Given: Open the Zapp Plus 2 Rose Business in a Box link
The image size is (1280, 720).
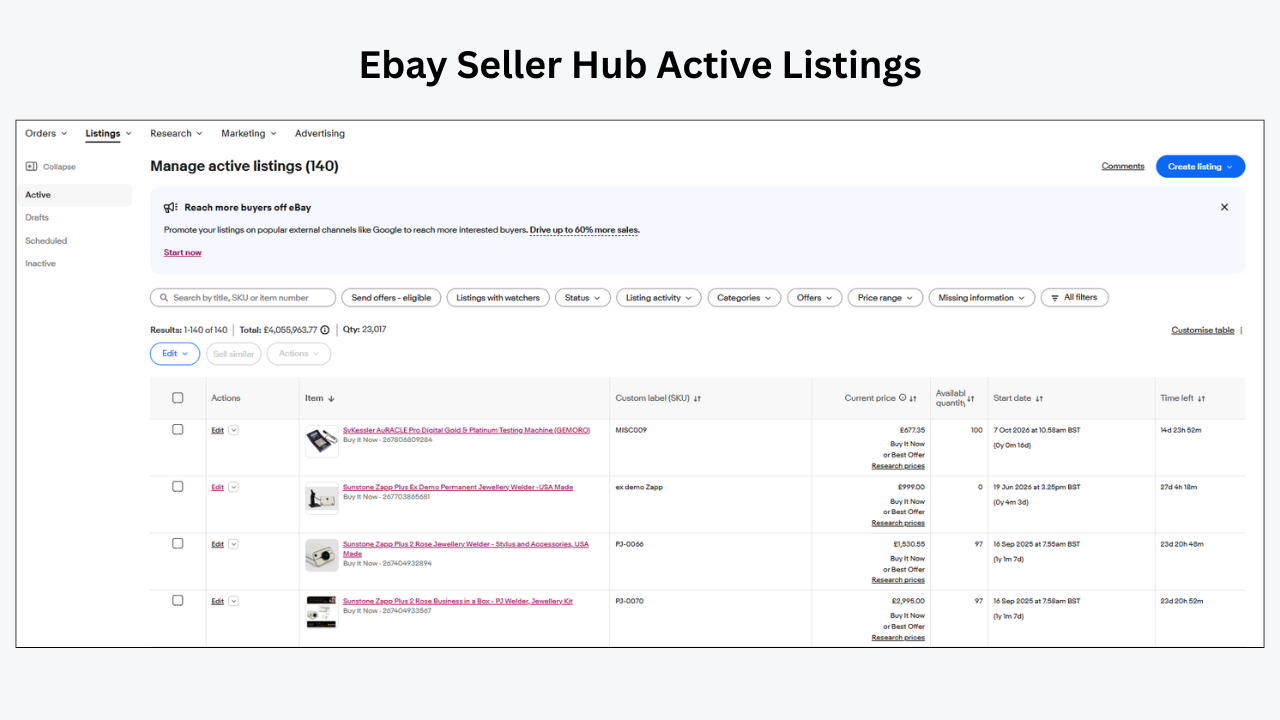Looking at the screenshot, I should click(458, 601).
